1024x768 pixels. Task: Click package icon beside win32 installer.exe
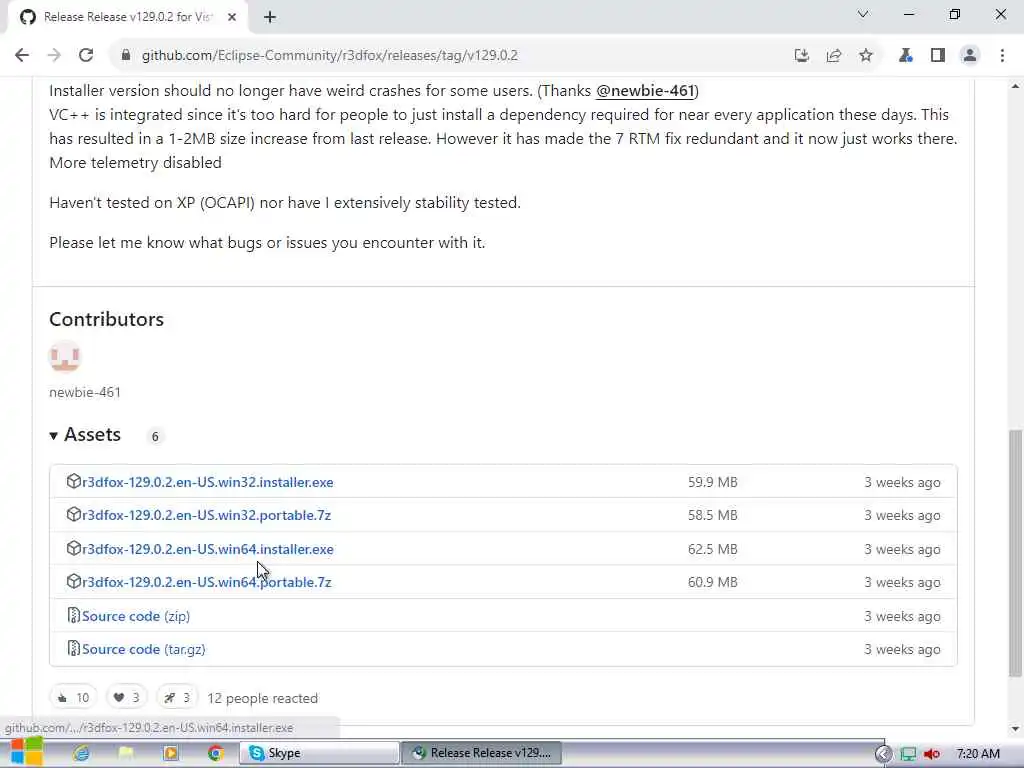(x=74, y=481)
